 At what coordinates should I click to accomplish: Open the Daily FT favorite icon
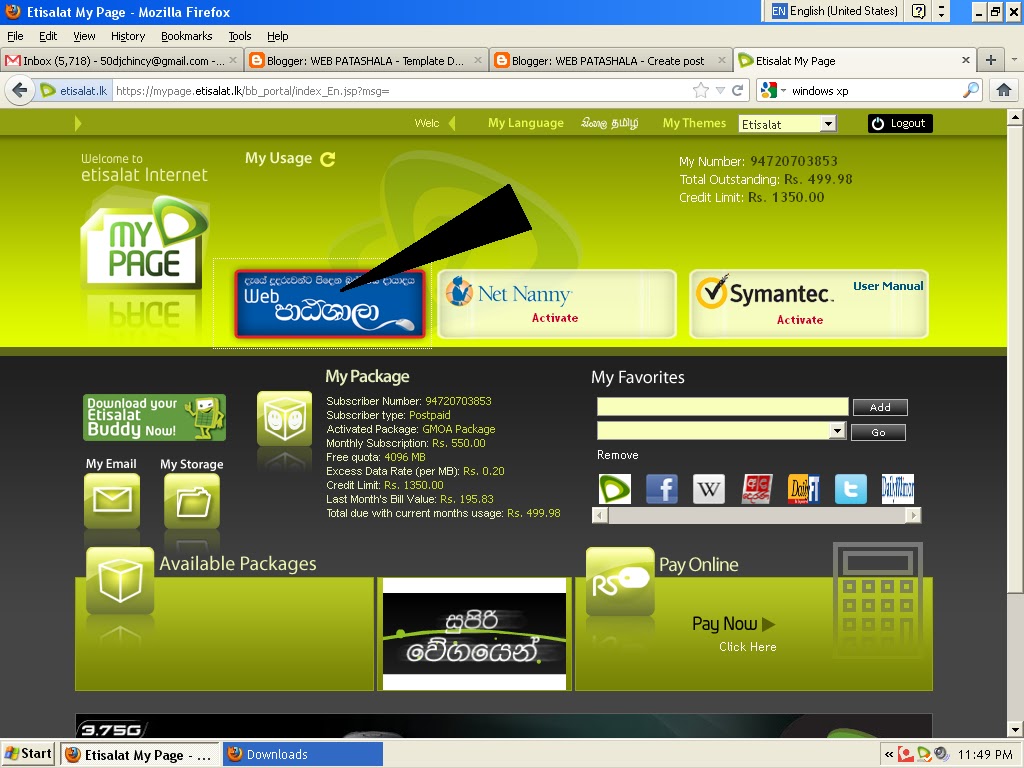804,489
